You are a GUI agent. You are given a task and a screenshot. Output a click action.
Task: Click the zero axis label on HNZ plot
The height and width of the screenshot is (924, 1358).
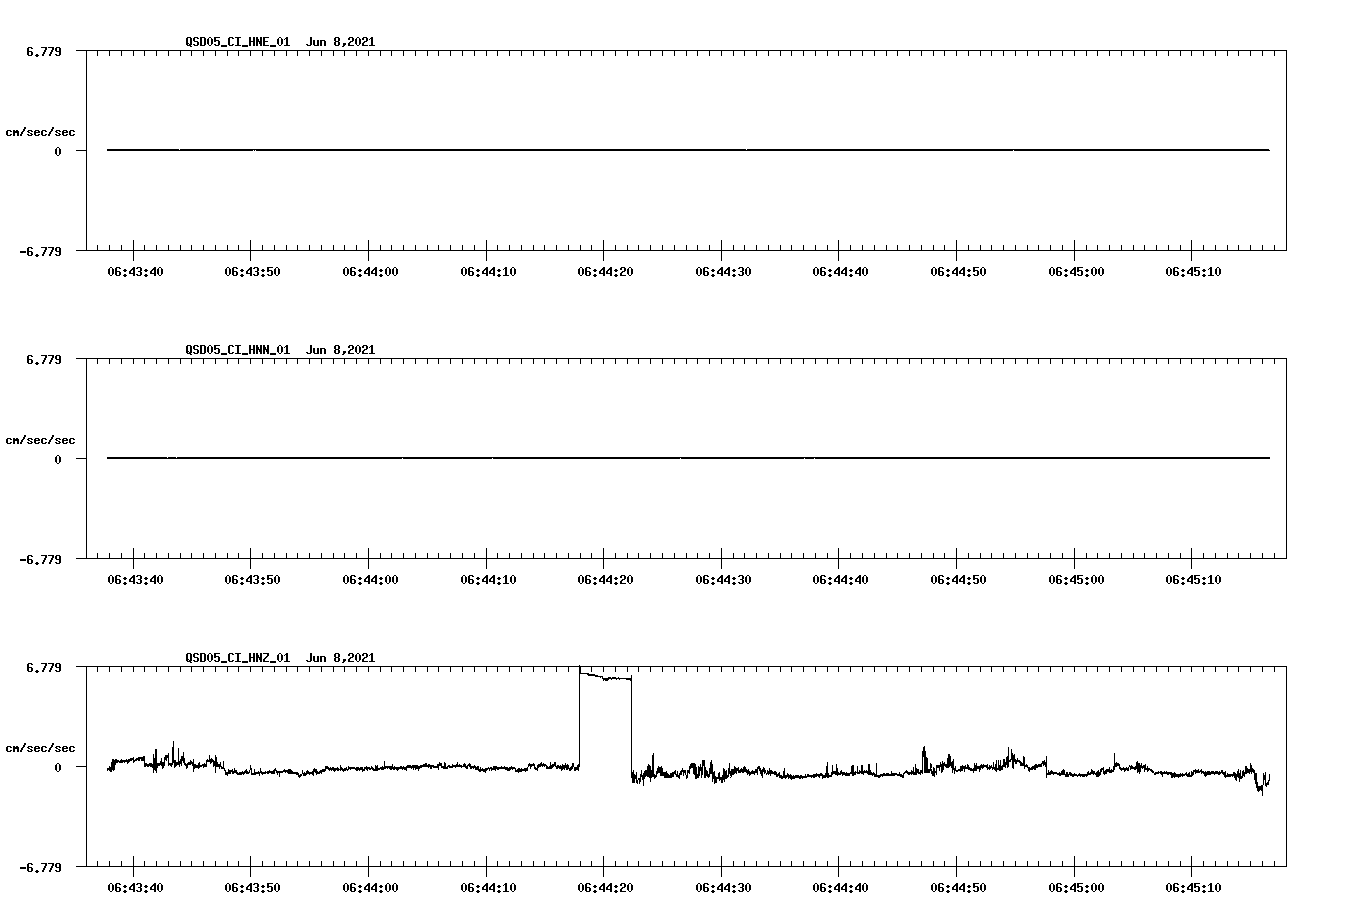tap(58, 767)
